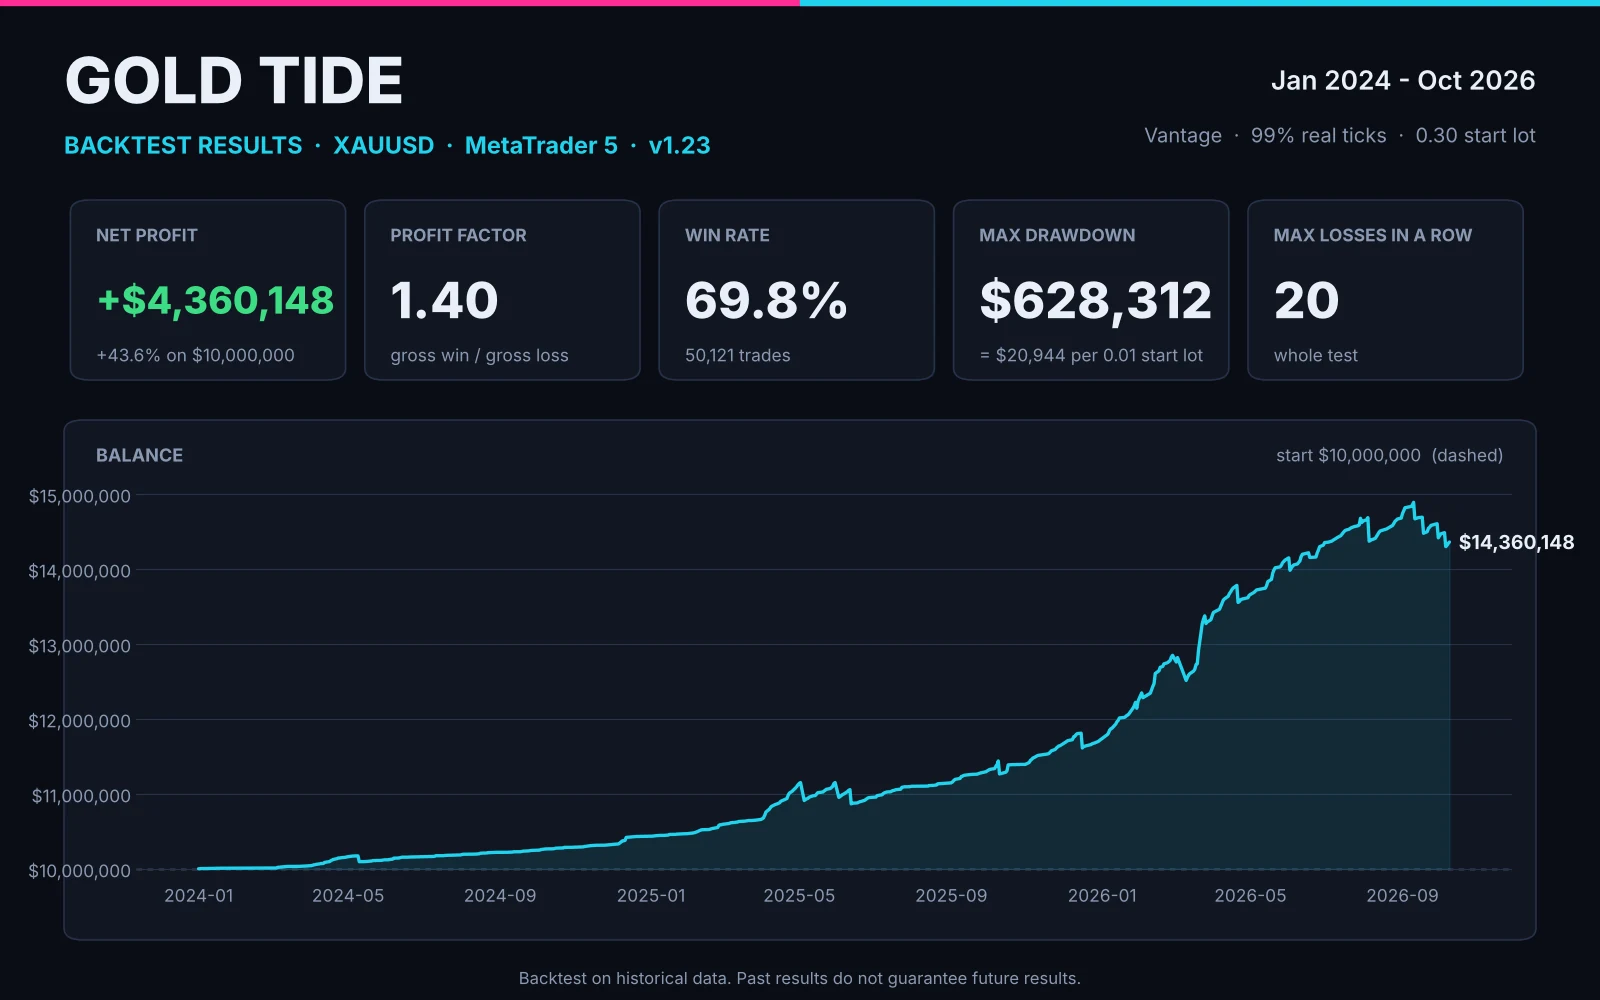Click the $13,000,000 y-axis label

tap(80, 646)
